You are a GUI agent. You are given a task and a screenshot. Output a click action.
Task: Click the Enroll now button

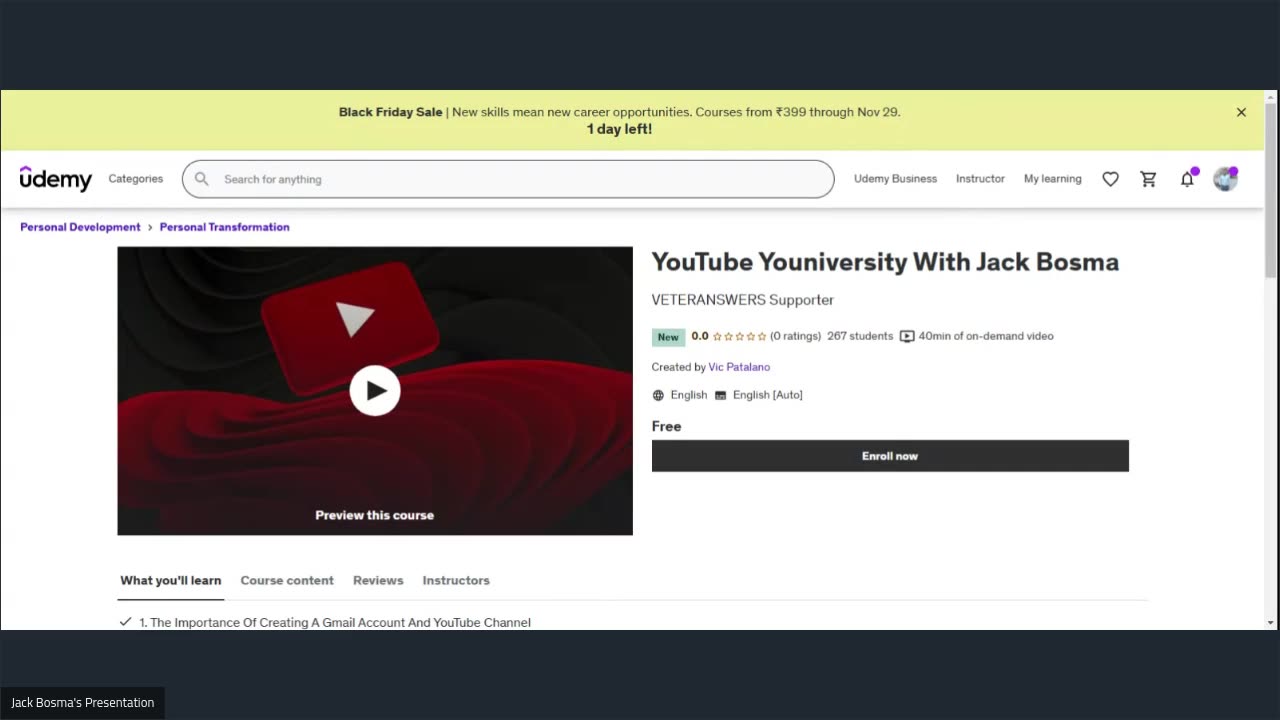pos(890,456)
